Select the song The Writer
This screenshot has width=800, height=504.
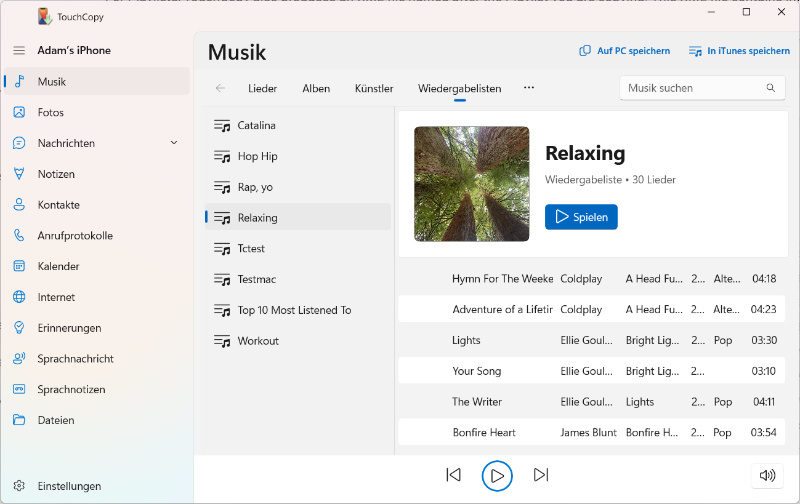point(591,401)
